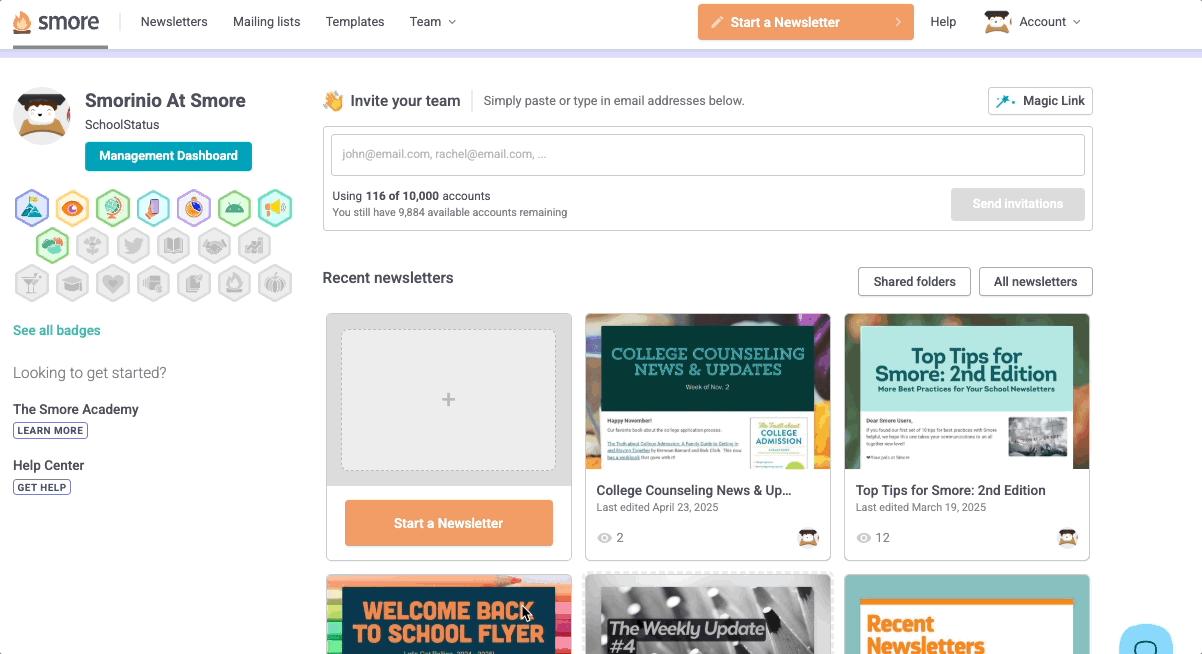Focus the invite email addresses field
Image resolution: width=1202 pixels, height=654 pixels.
(x=708, y=155)
